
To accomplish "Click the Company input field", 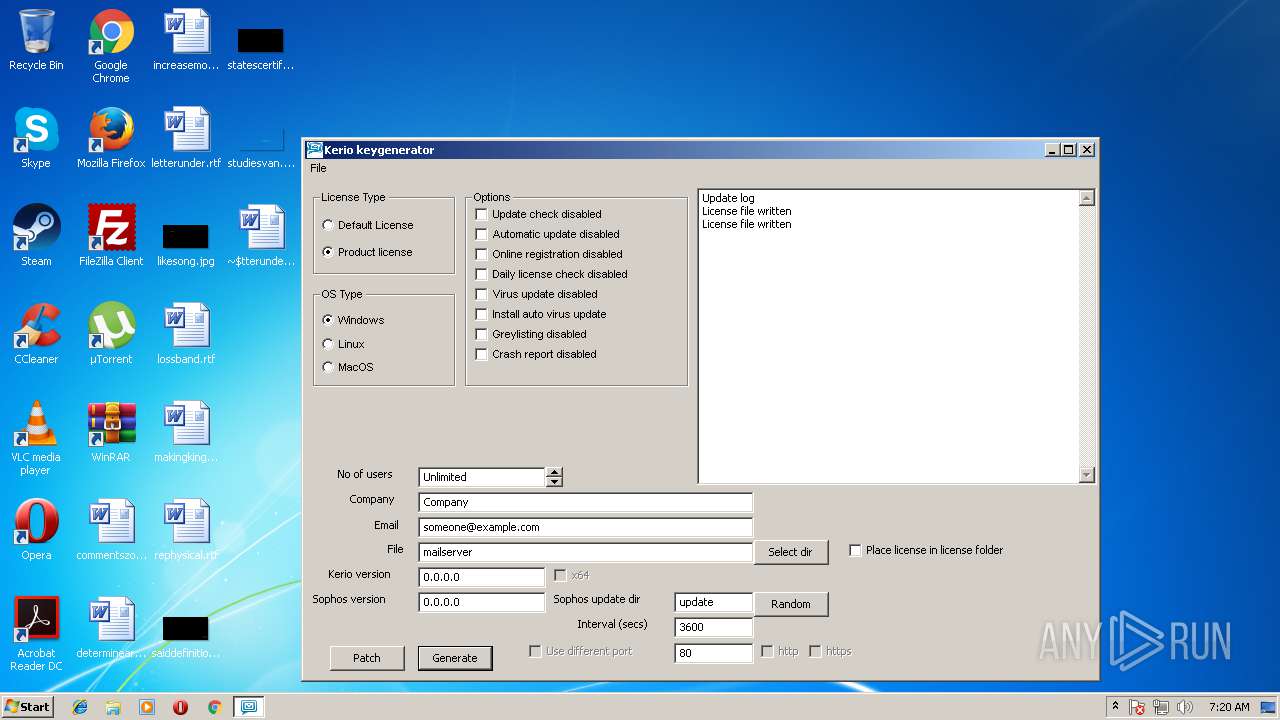I will click(585, 502).
